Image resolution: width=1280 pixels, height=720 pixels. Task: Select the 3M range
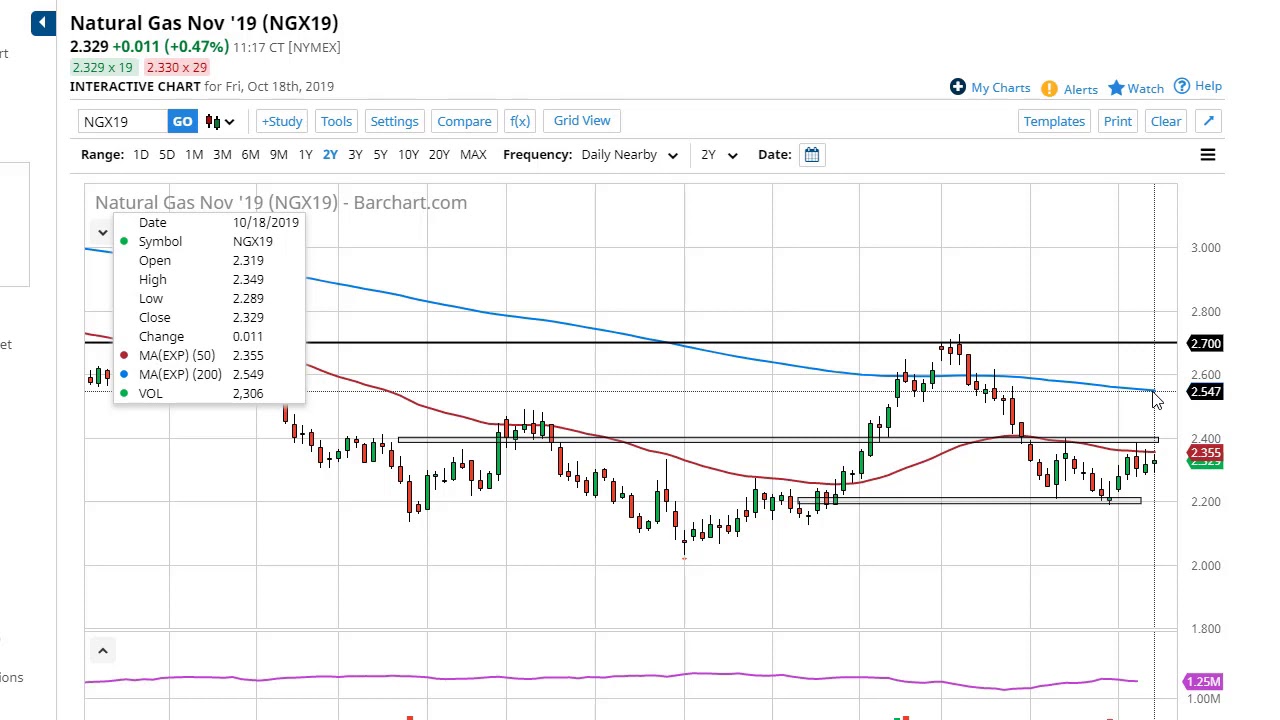(222, 155)
